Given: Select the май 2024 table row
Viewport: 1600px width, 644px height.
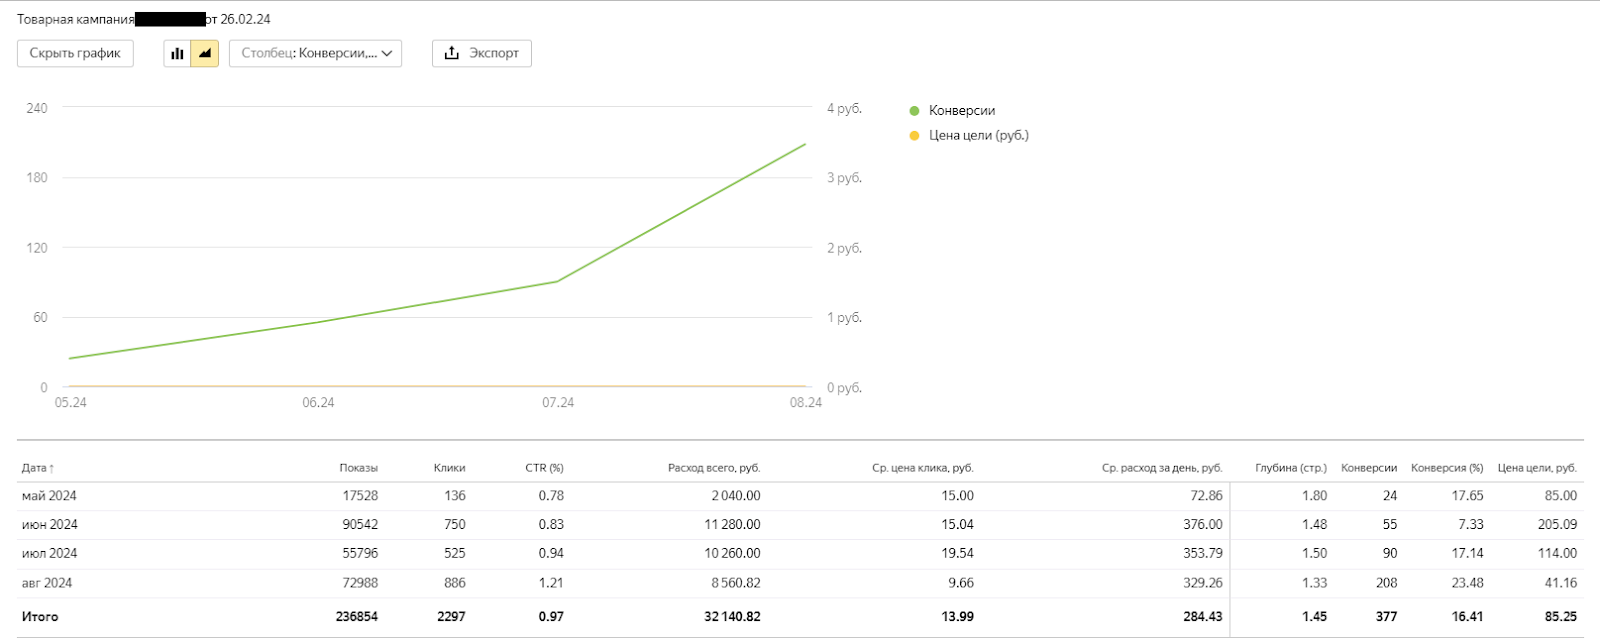Looking at the screenshot, I should (x=800, y=496).
